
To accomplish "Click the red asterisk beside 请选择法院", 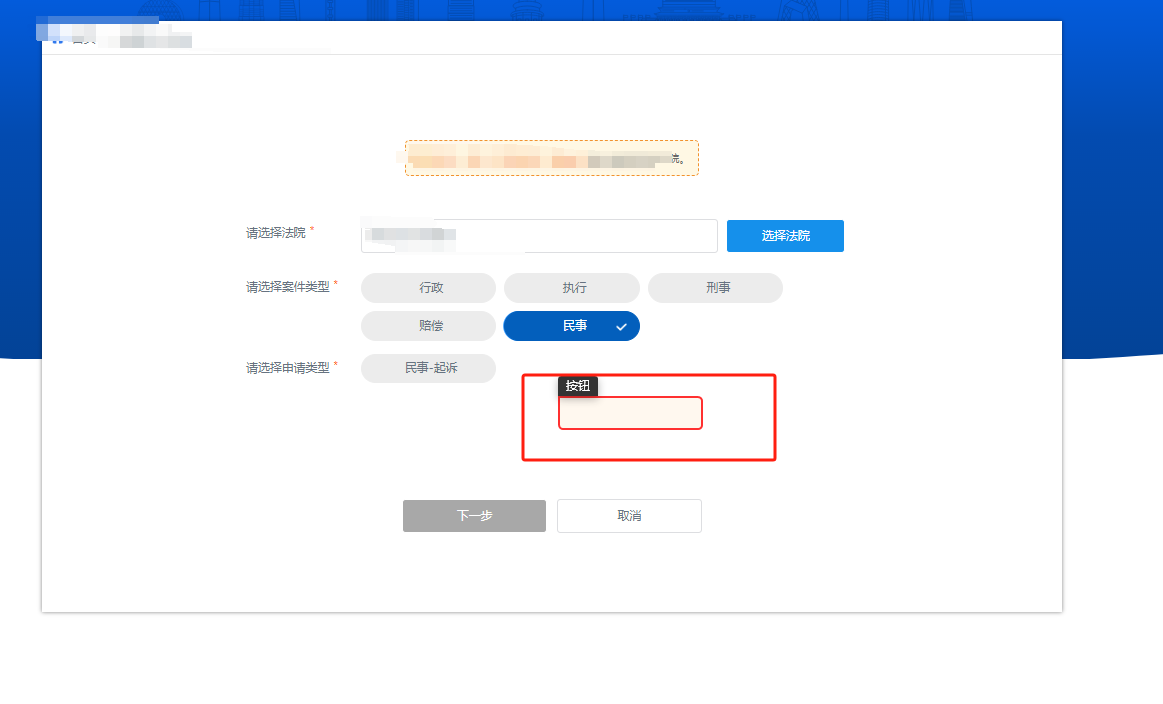I will tap(312, 229).
